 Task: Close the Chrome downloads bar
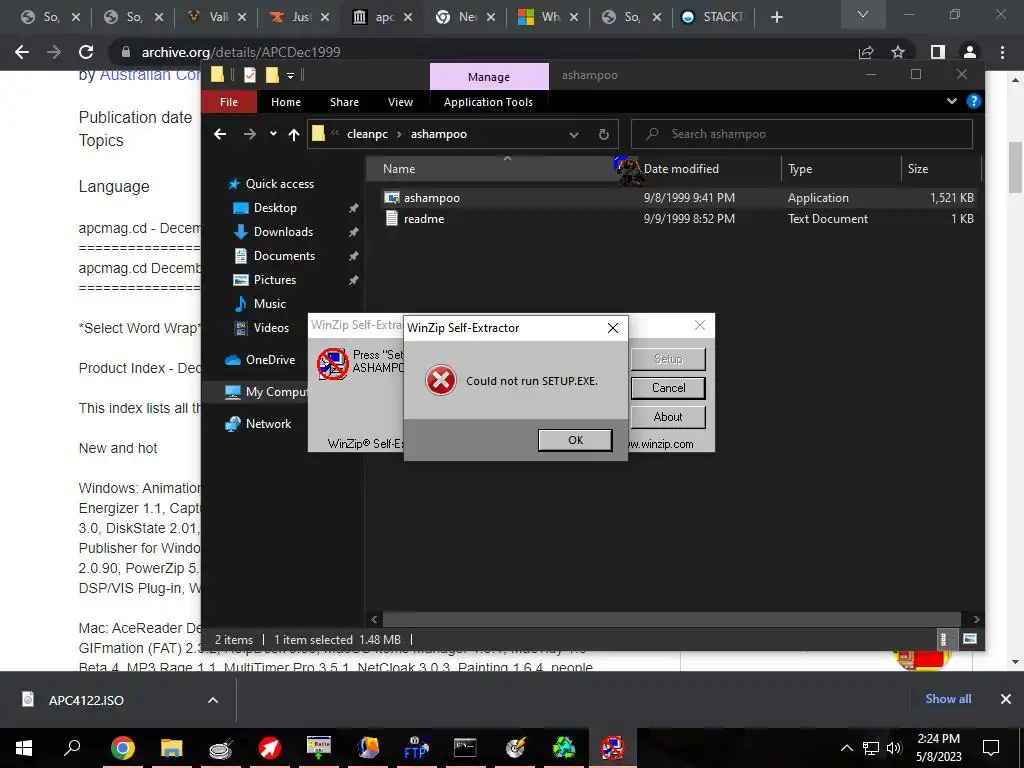click(x=1006, y=699)
